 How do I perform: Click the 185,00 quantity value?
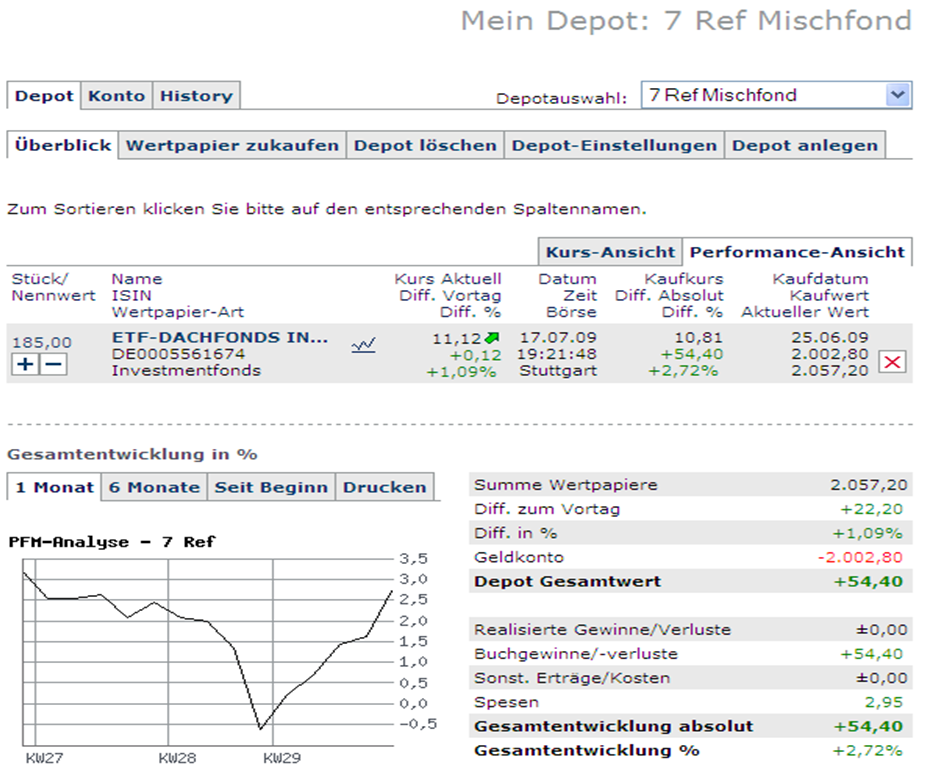coord(42,342)
